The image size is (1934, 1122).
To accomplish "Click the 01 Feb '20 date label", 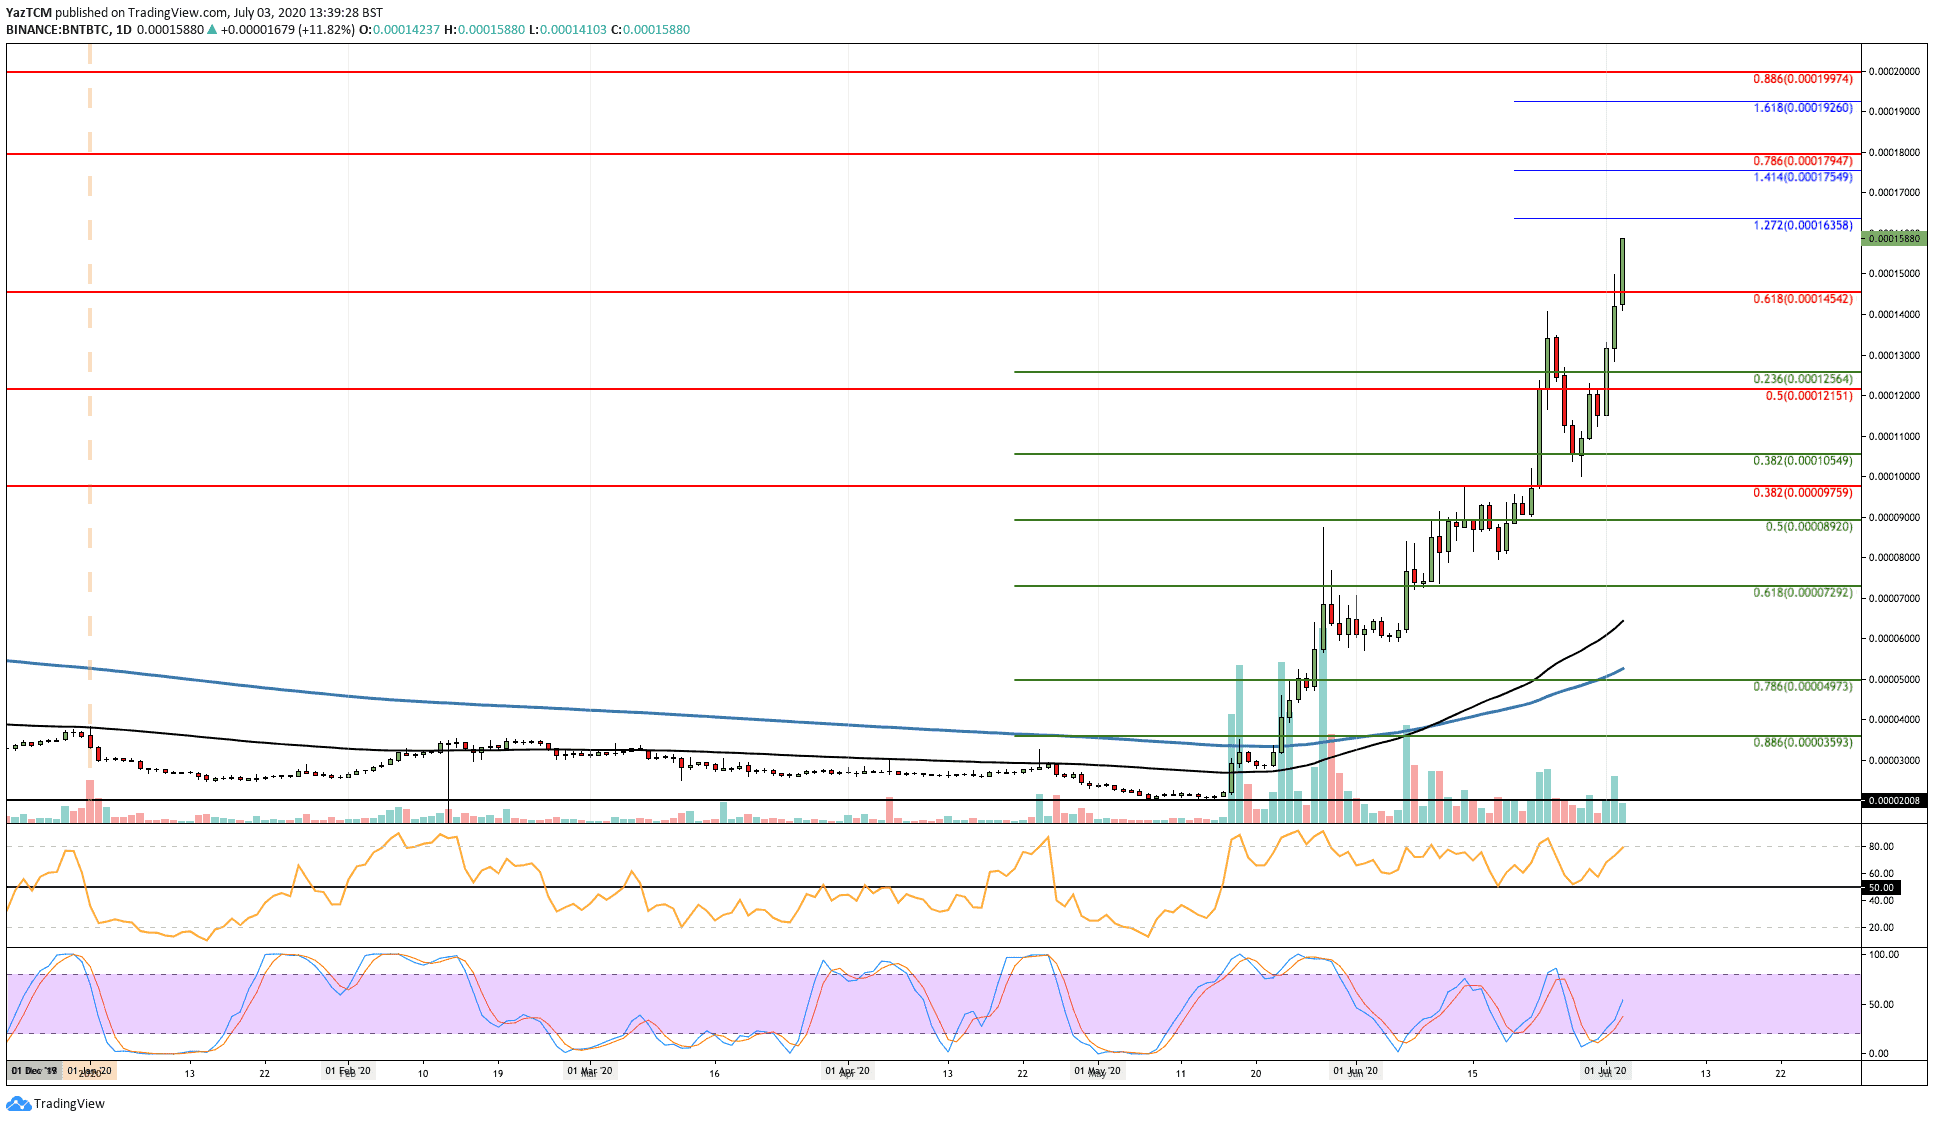I will 348,1071.
